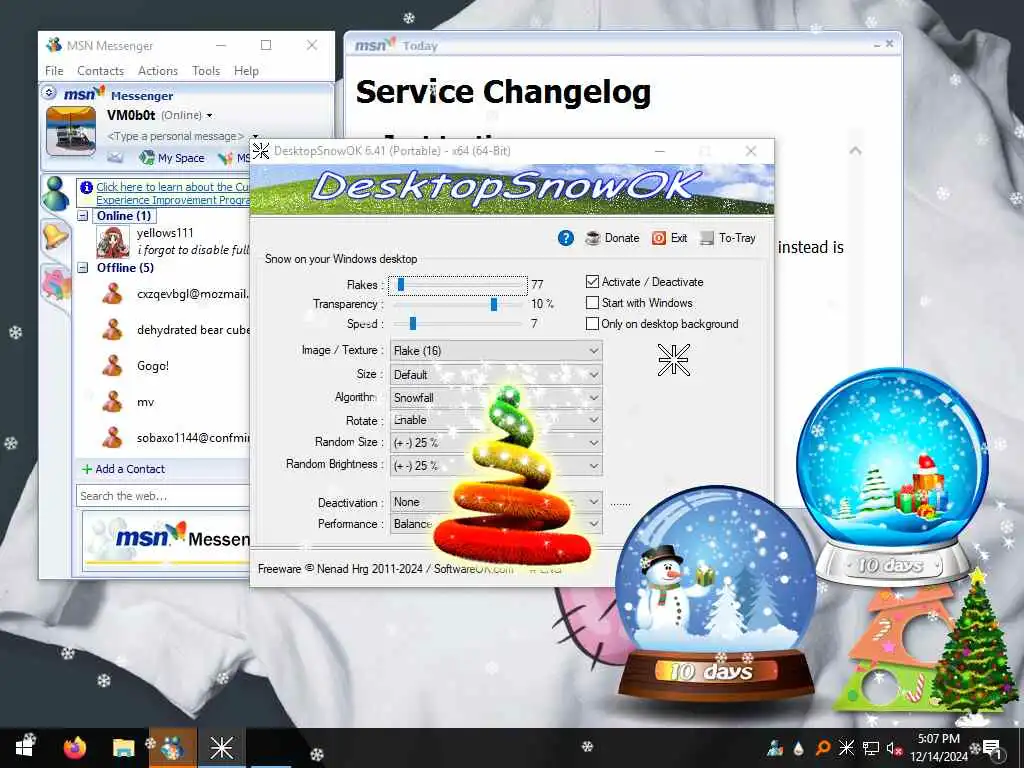
Task: Click the Online (1) group header
Action: 124,216
